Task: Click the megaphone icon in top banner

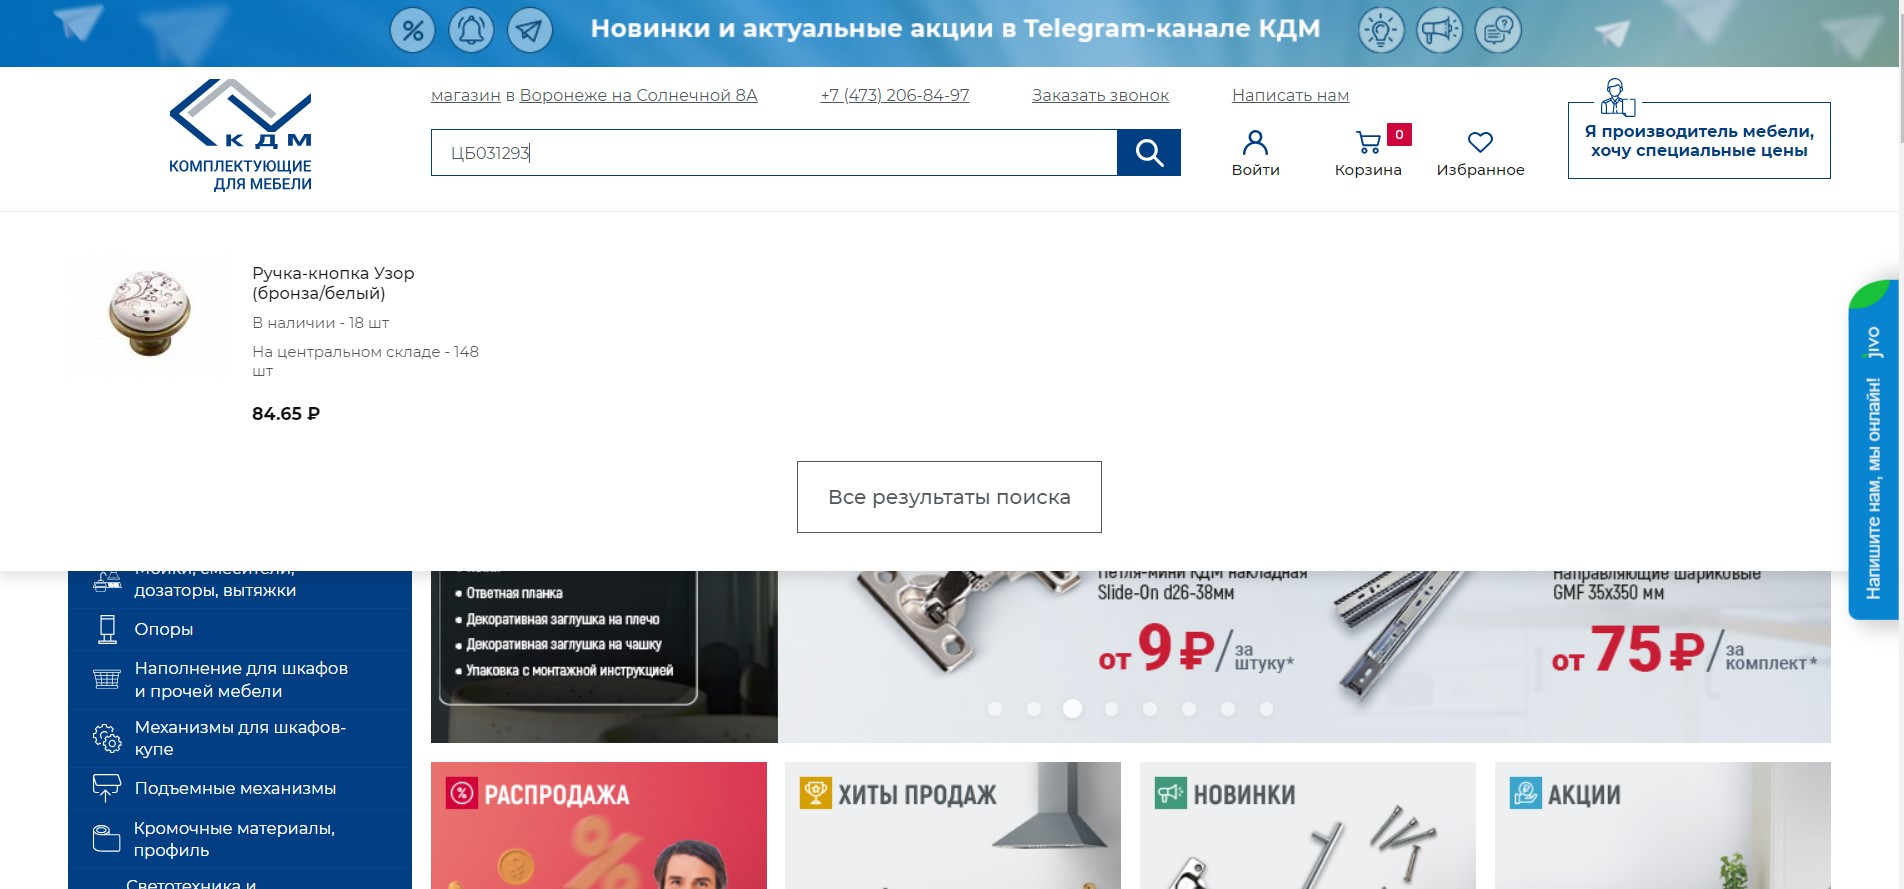Action: point(1440,30)
